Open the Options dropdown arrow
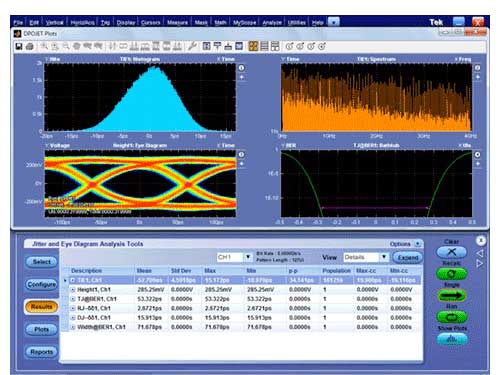500x375 pixels. [x=417, y=244]
